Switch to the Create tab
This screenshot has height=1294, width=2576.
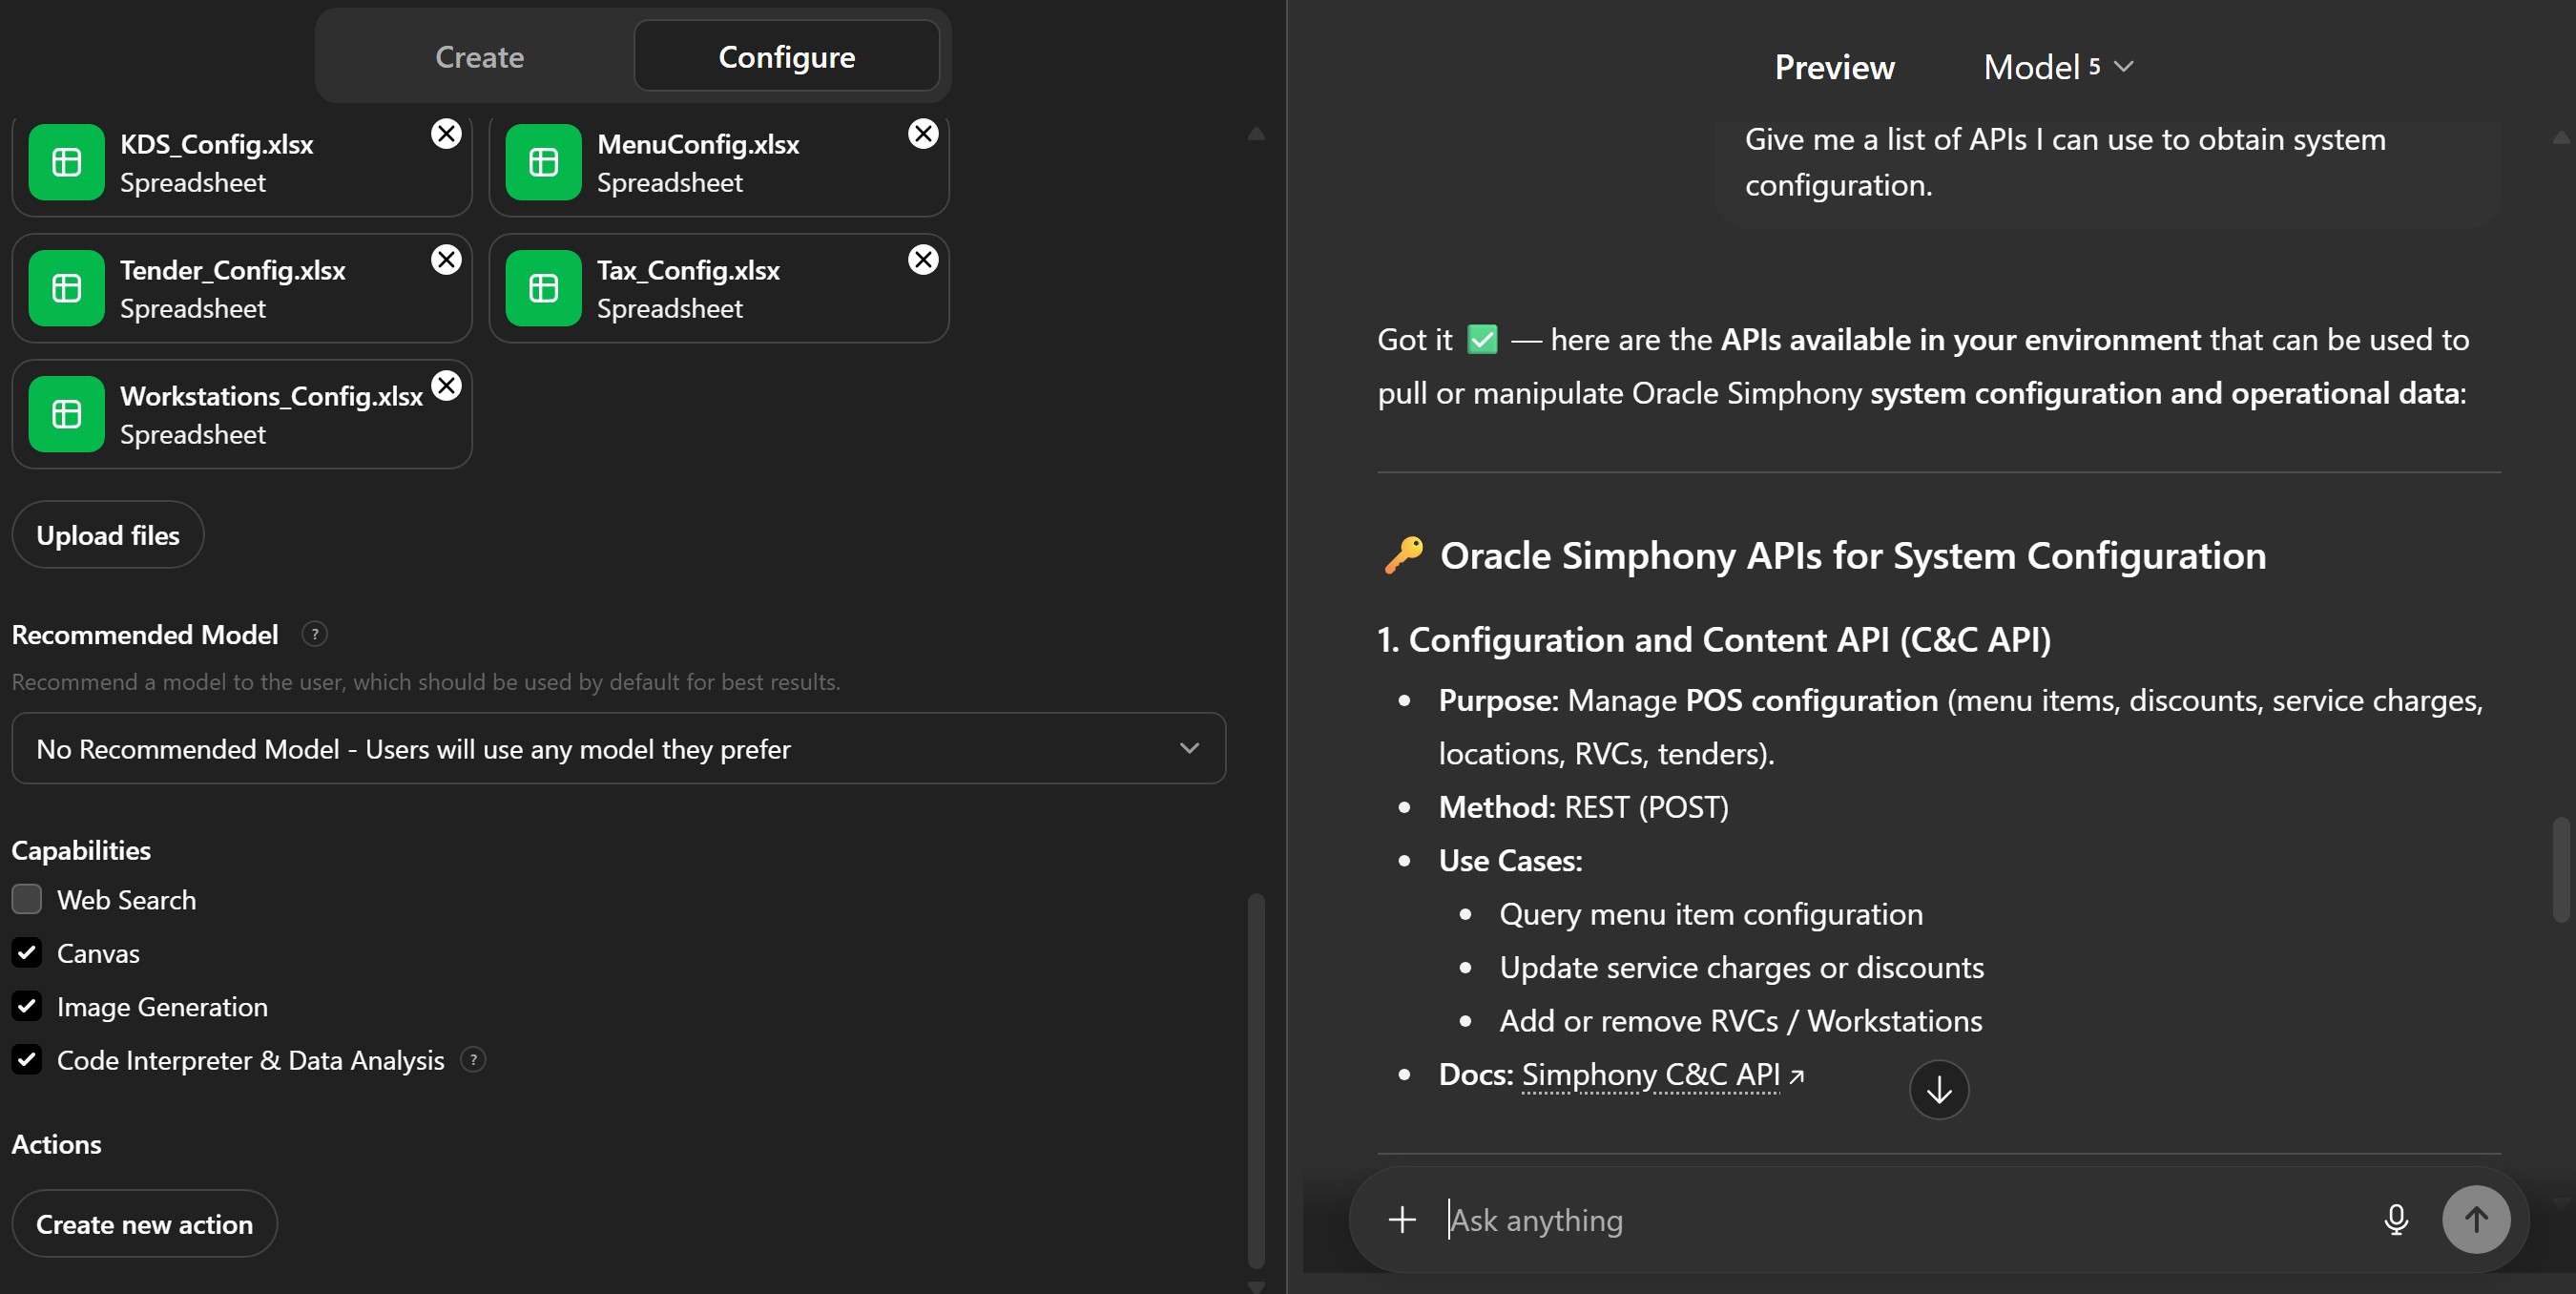click(x=479, y=57)
